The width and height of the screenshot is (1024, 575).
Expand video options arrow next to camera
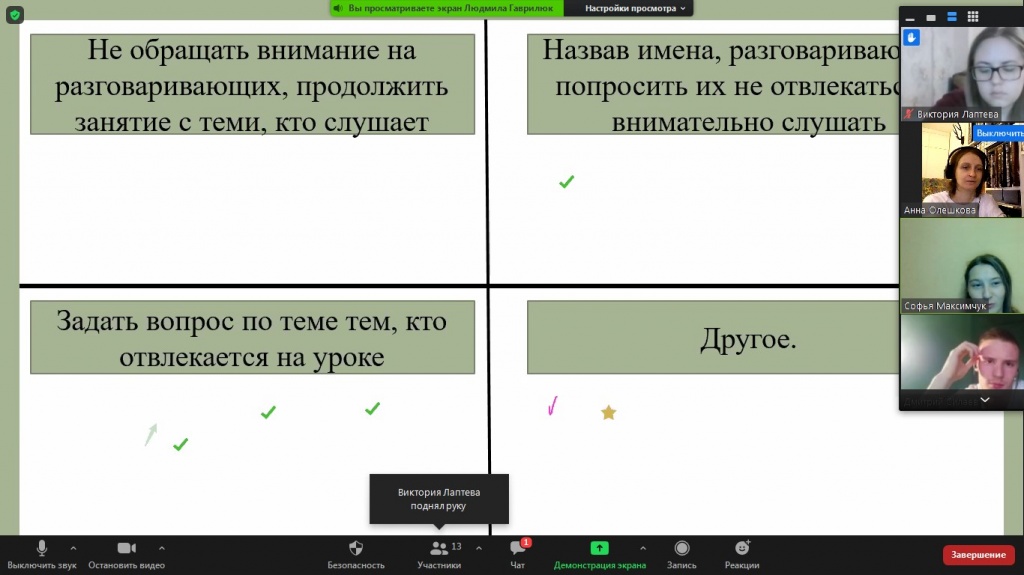(162, 548)
